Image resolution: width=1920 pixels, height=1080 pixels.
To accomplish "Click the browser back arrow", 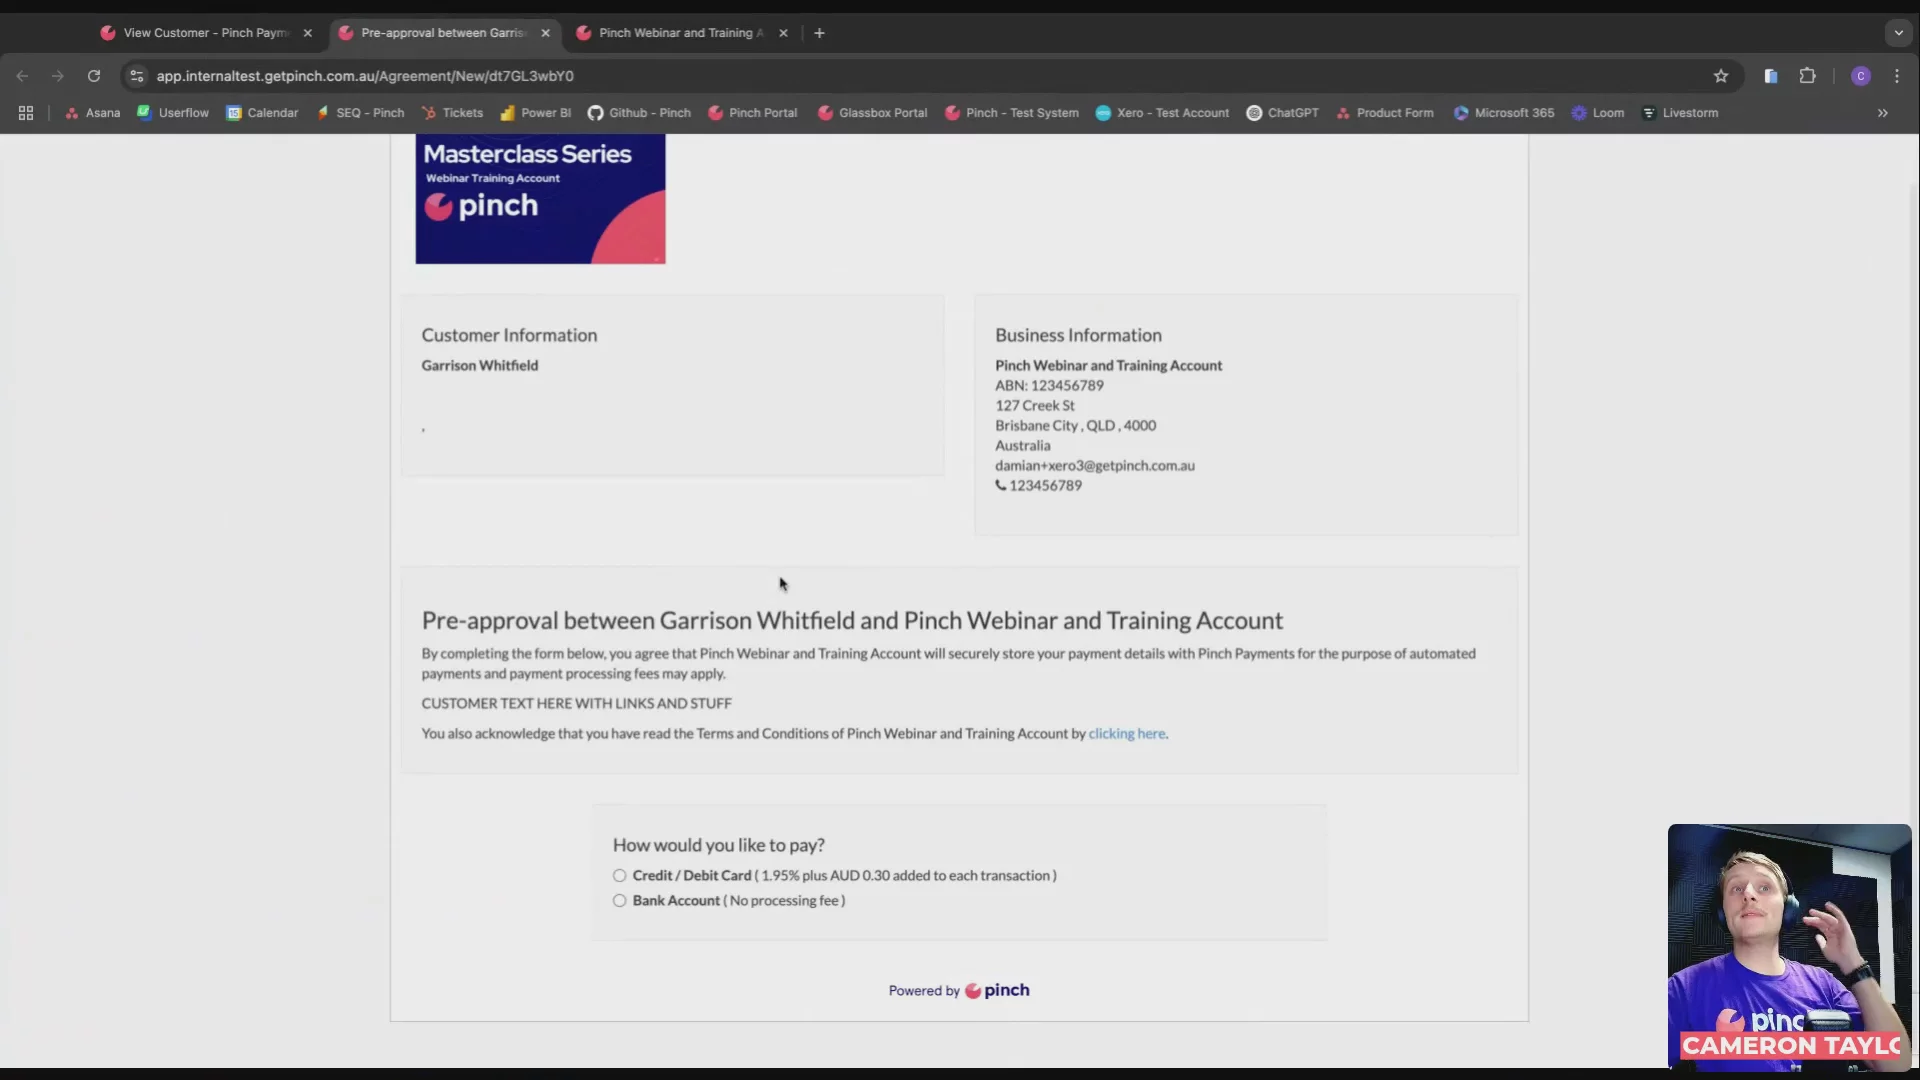I will click(x=22, y=76).
